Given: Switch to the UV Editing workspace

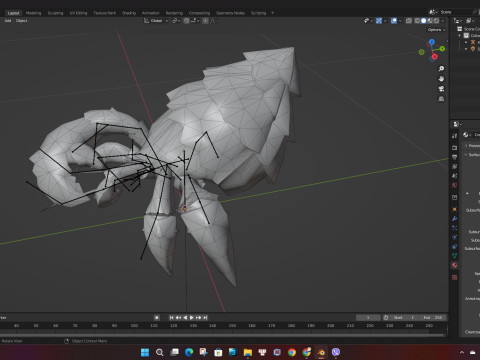Looking at the screenshot, I should 78,13.
